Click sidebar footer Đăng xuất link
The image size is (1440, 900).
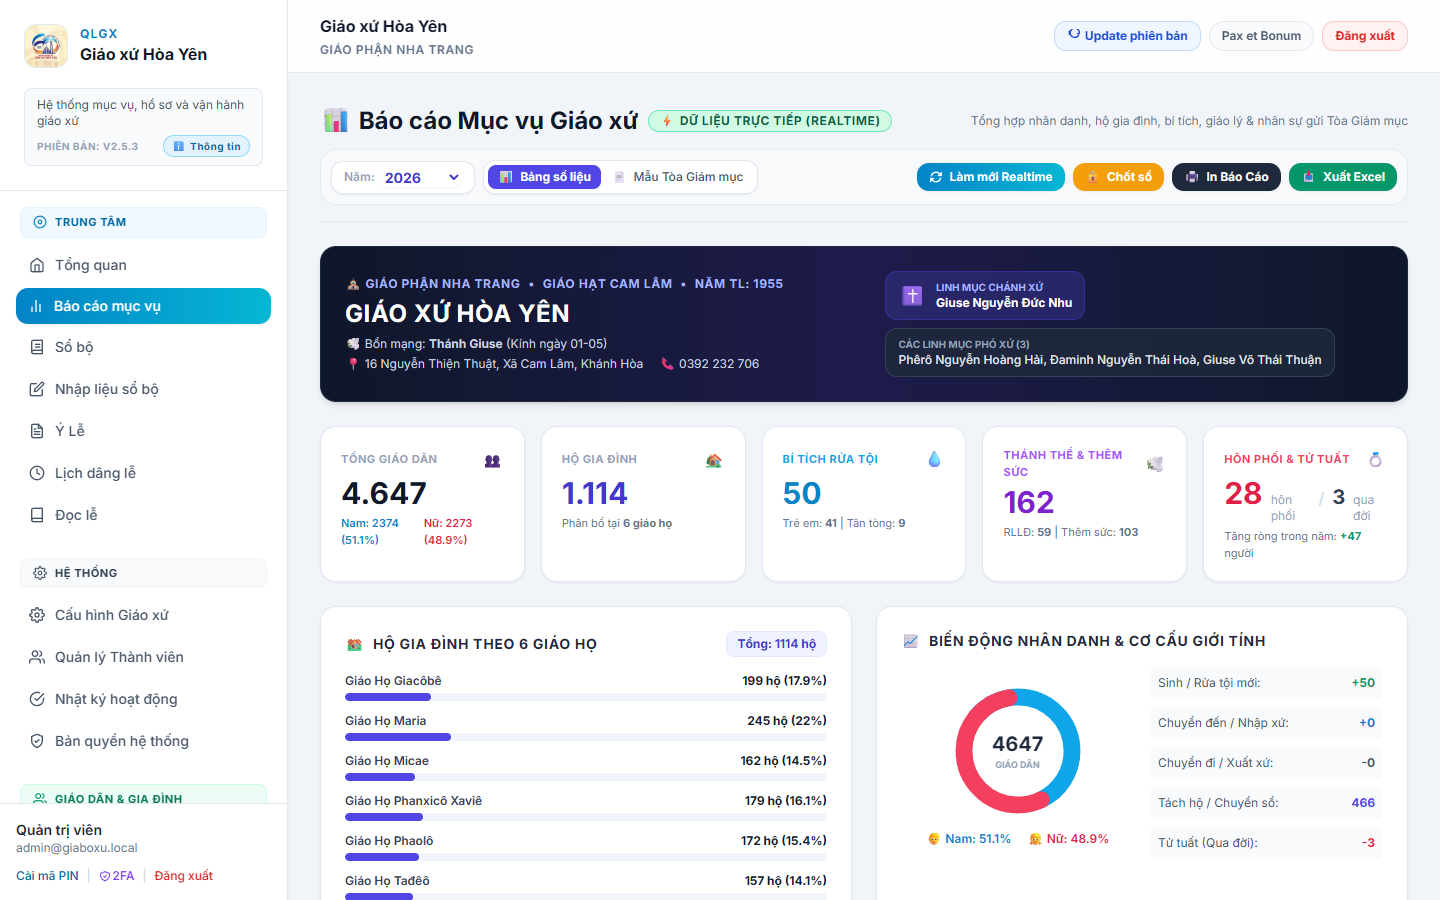pos(184,876)
